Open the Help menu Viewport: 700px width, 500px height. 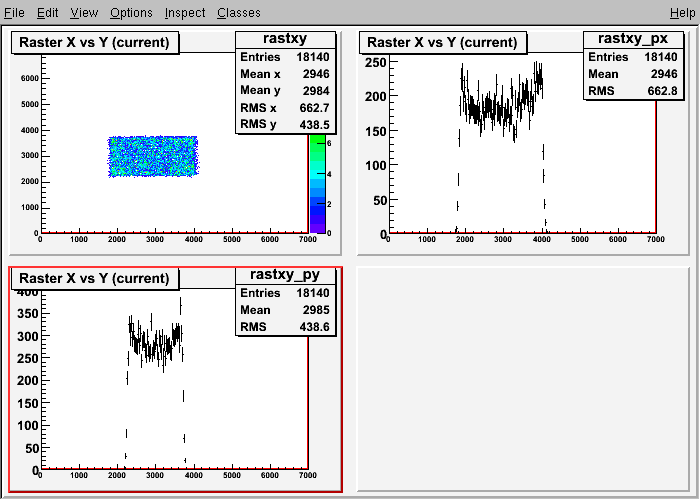click(683, 13)
